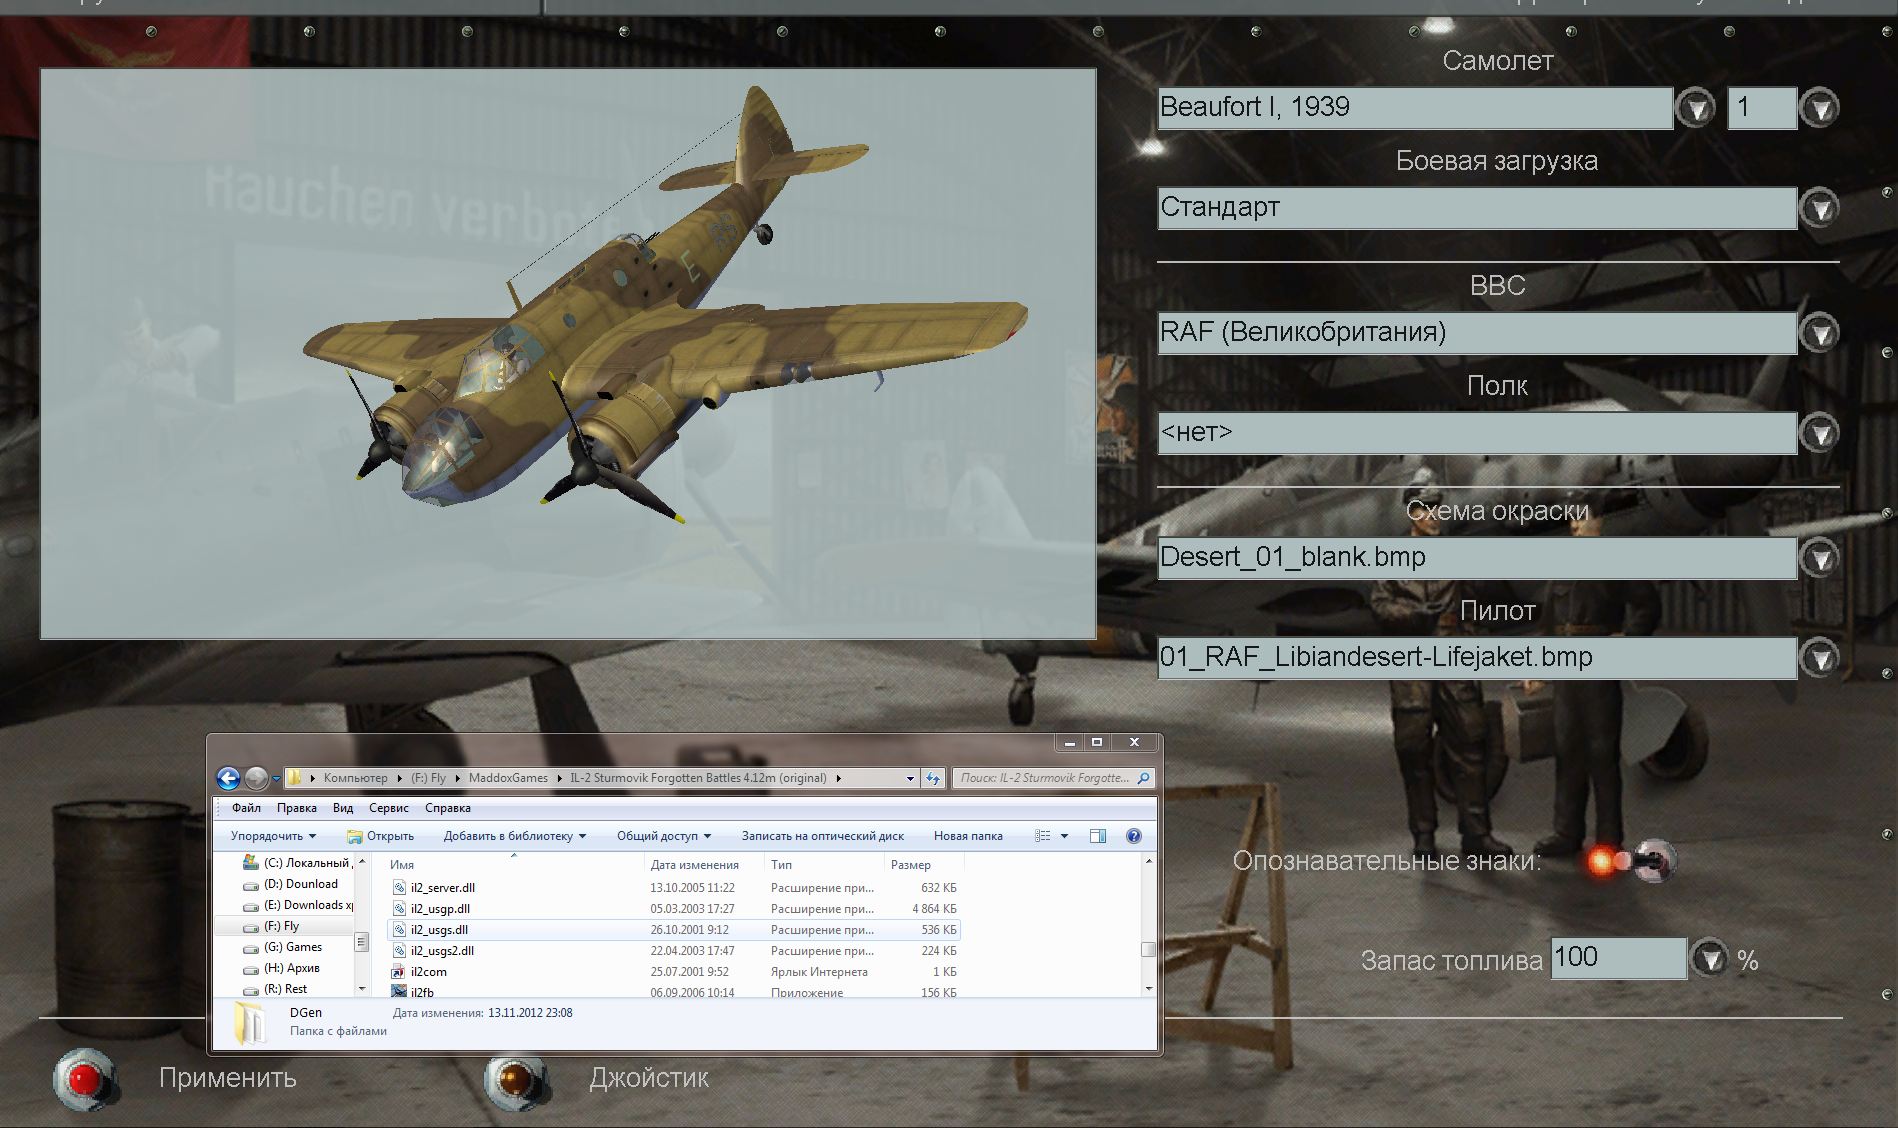
Task: Open the aircraft type dropdown (Beaufort I, 1939)
Action: click(1695, 107)
